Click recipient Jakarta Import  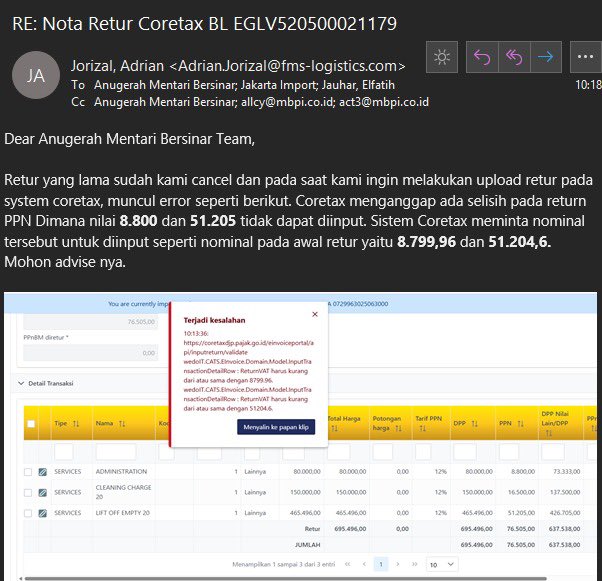[x=279, y=85]
